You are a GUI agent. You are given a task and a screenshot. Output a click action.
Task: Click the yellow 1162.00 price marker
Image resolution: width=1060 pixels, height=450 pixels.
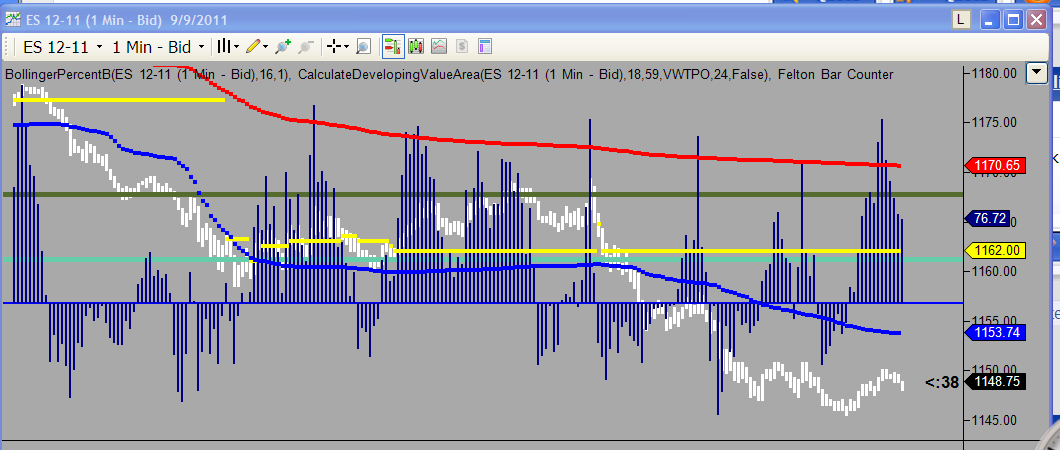(997, 251)
